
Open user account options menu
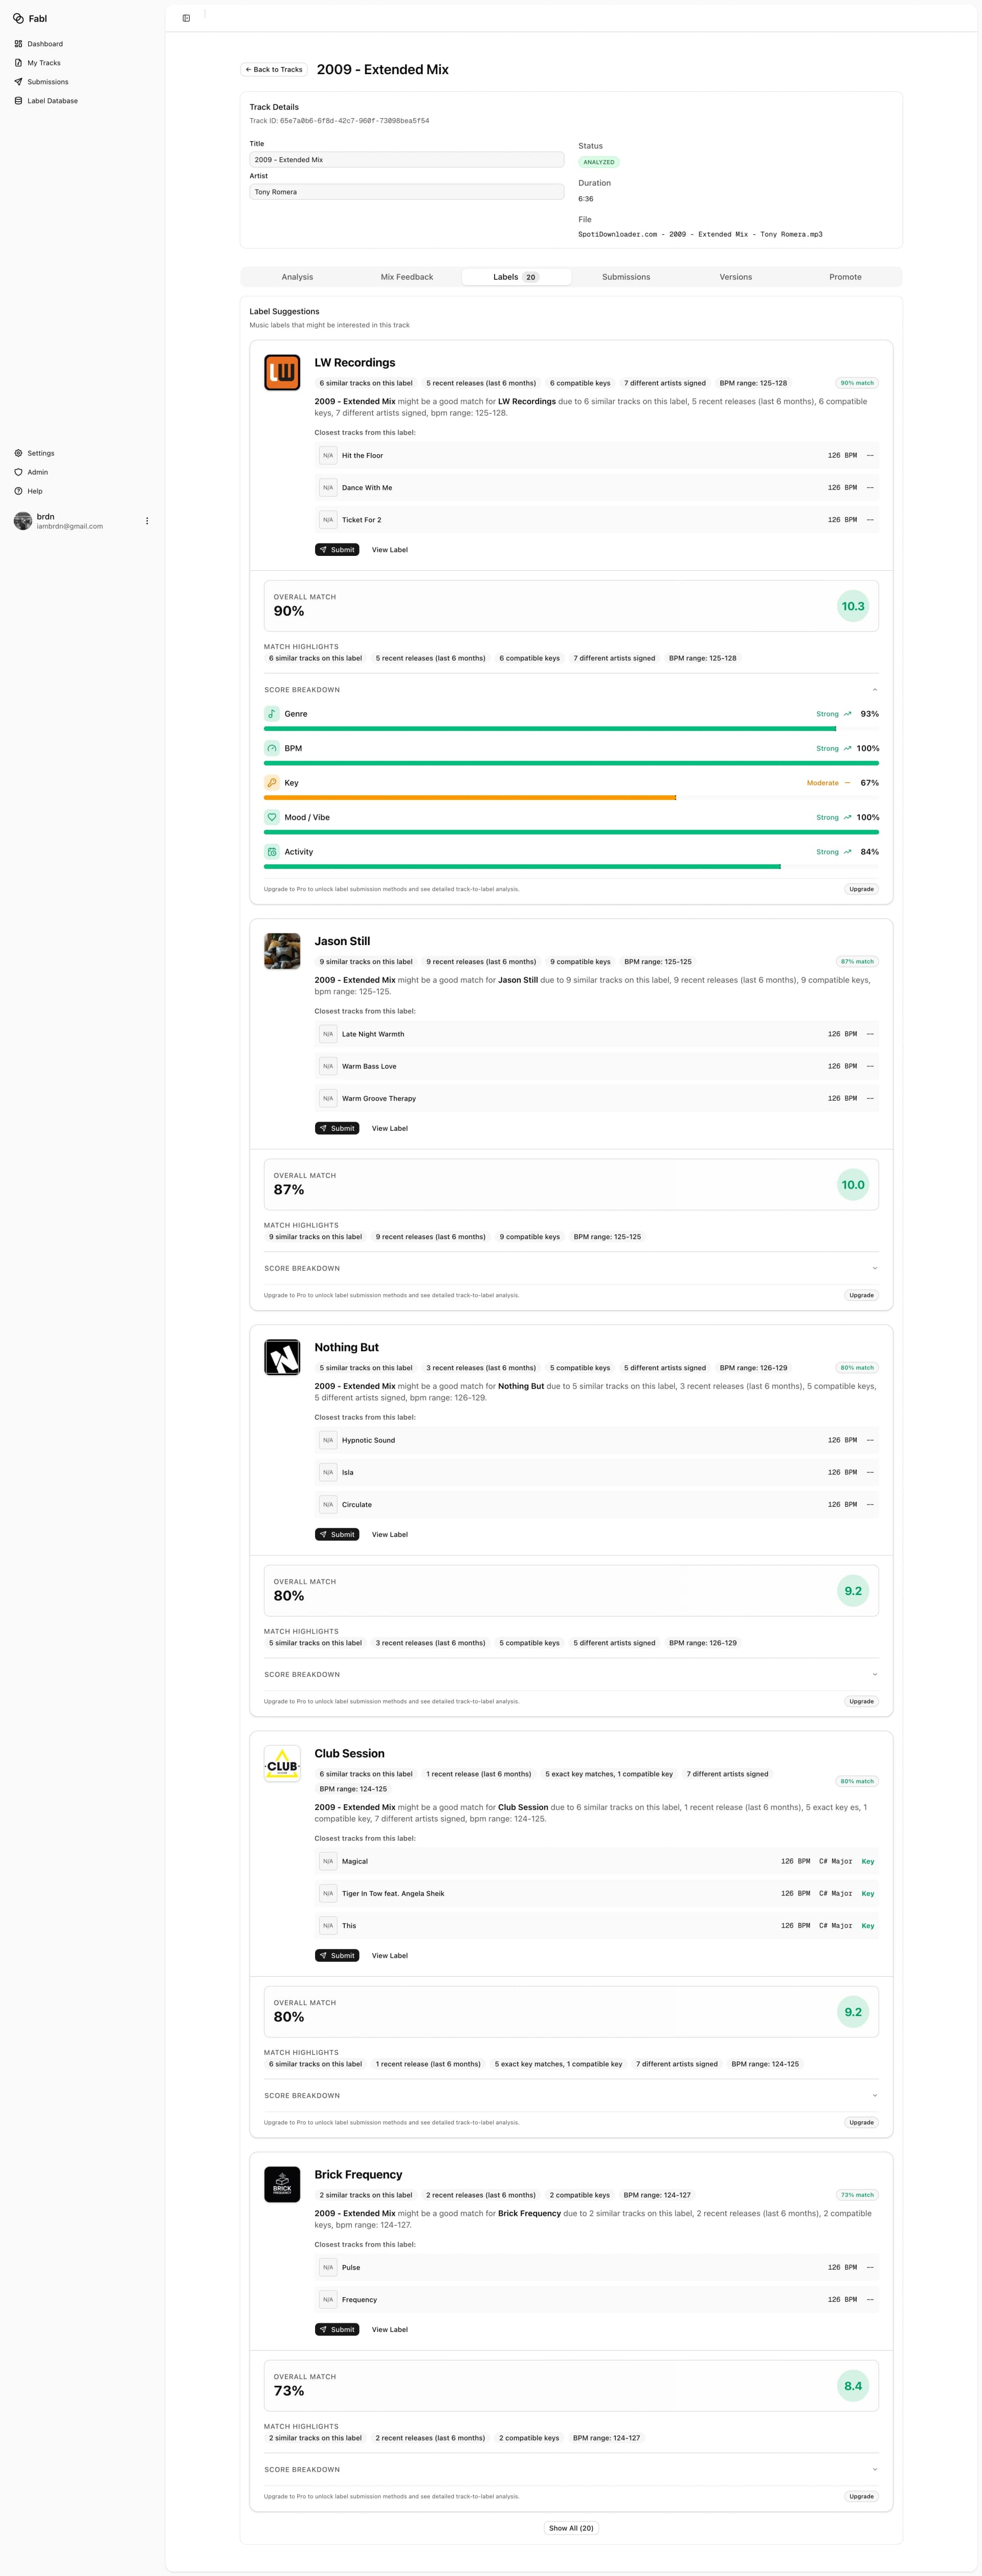pos(147,521)
